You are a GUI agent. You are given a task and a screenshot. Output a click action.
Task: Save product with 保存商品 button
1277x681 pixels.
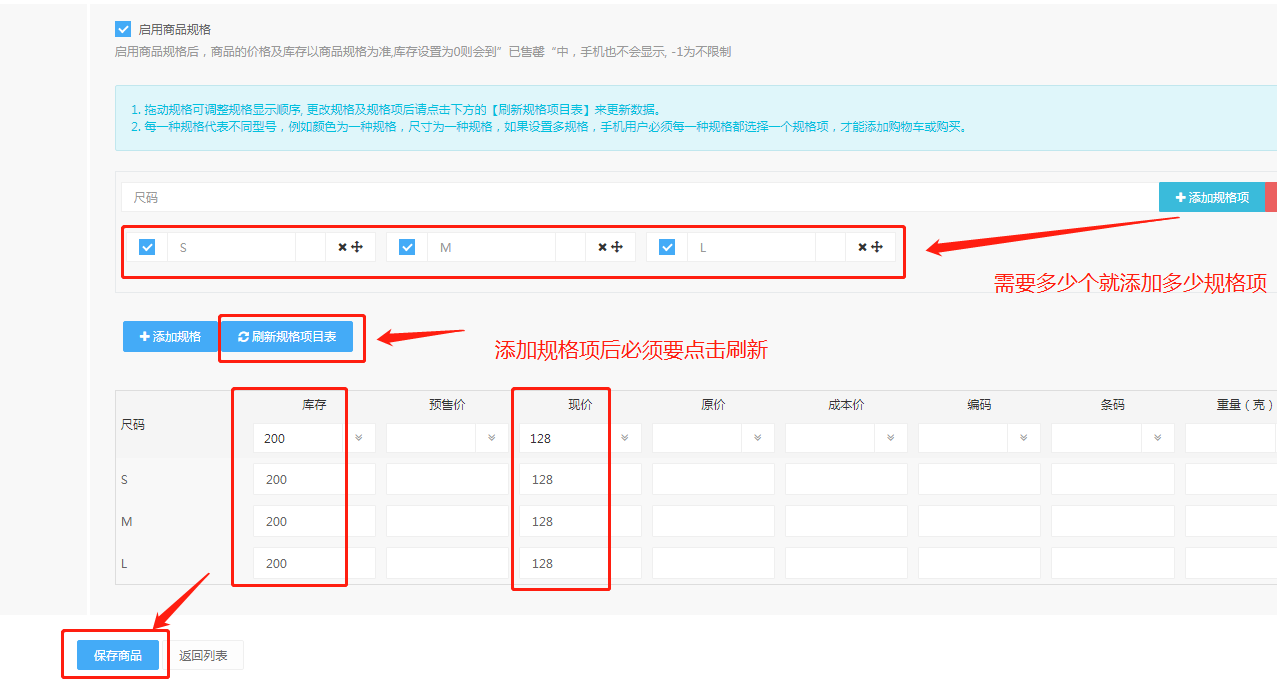point(118,656)
